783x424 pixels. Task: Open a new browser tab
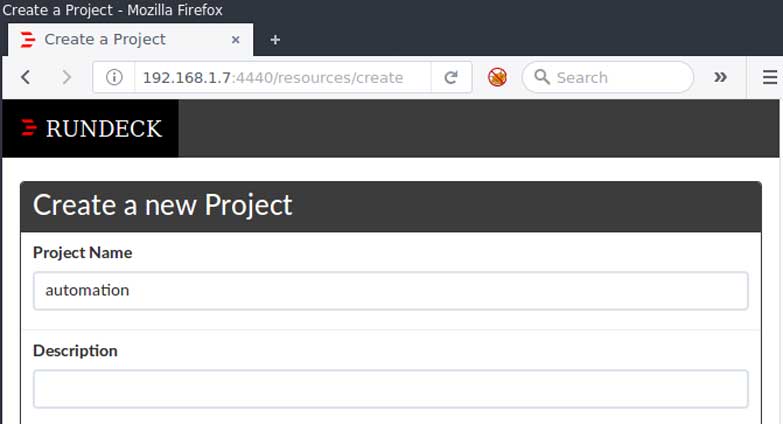pyautogui.click(x=275, y=40)
